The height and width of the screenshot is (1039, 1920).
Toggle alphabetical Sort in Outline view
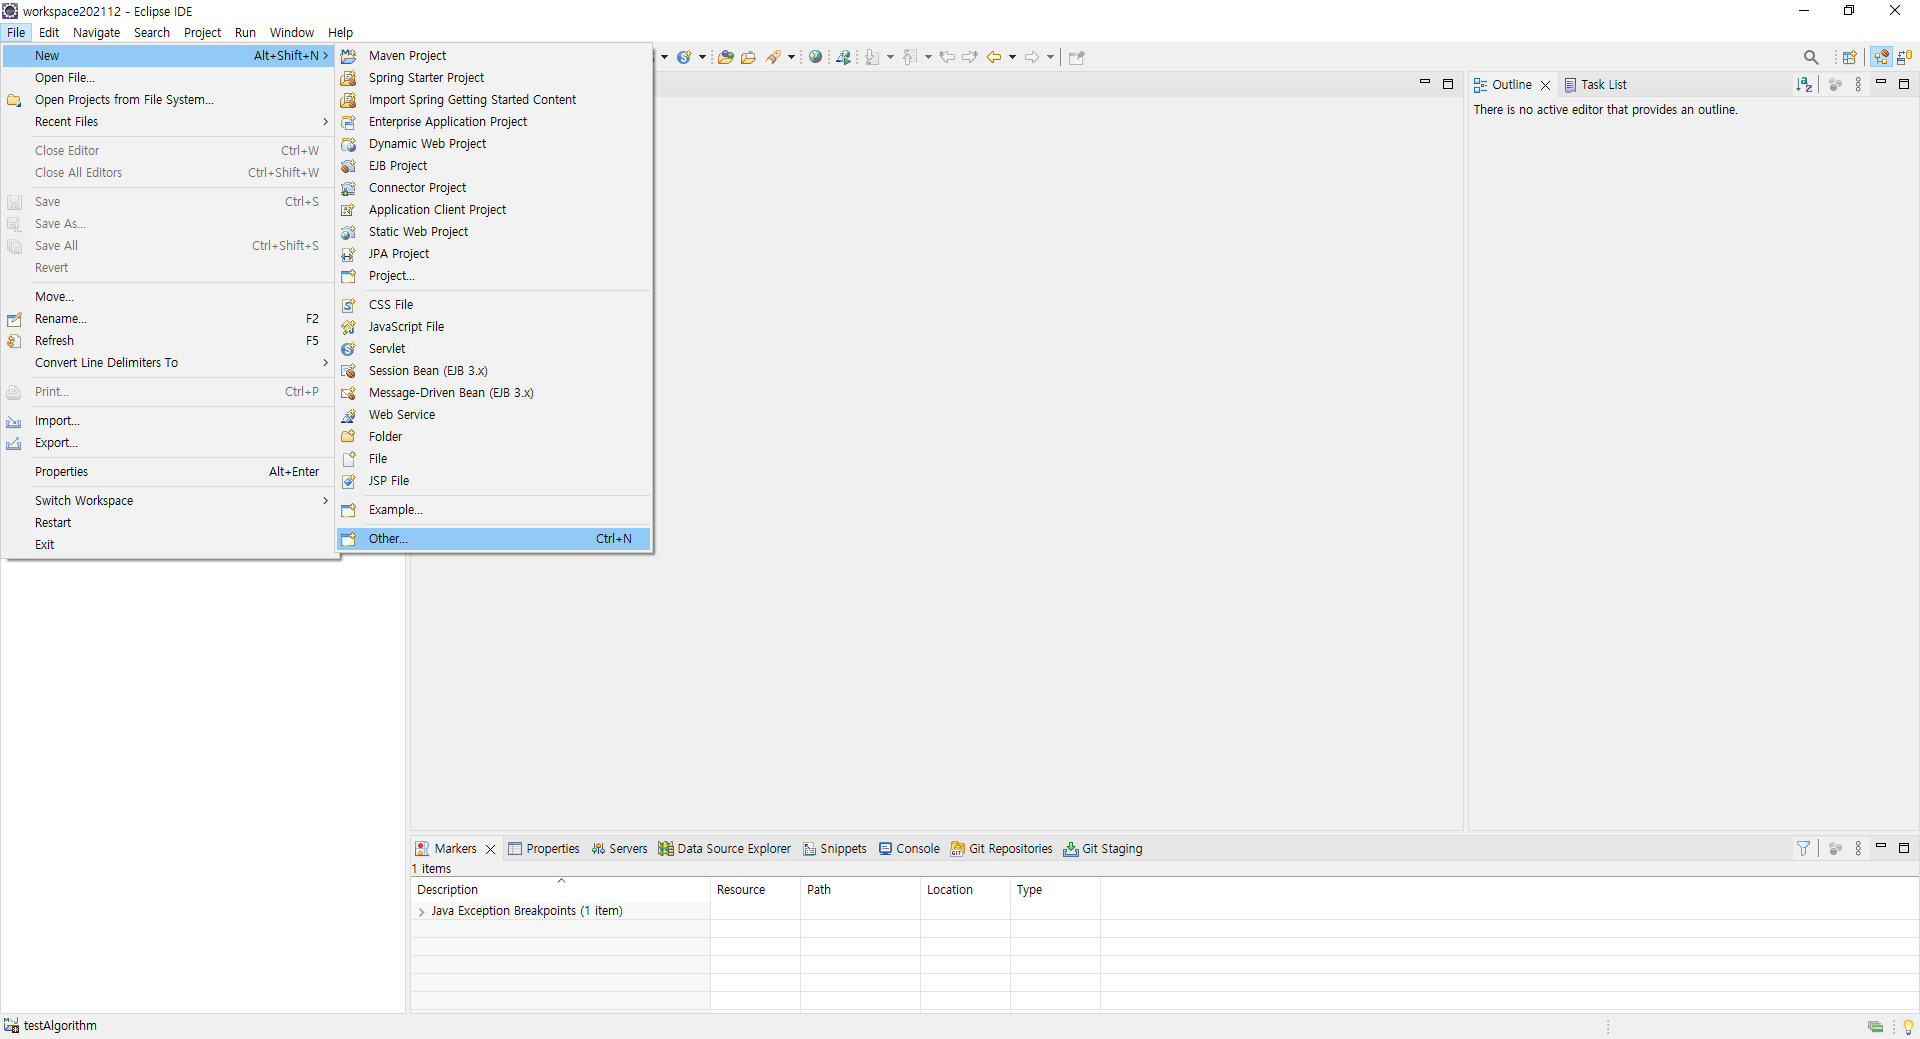coord(1804,85)
